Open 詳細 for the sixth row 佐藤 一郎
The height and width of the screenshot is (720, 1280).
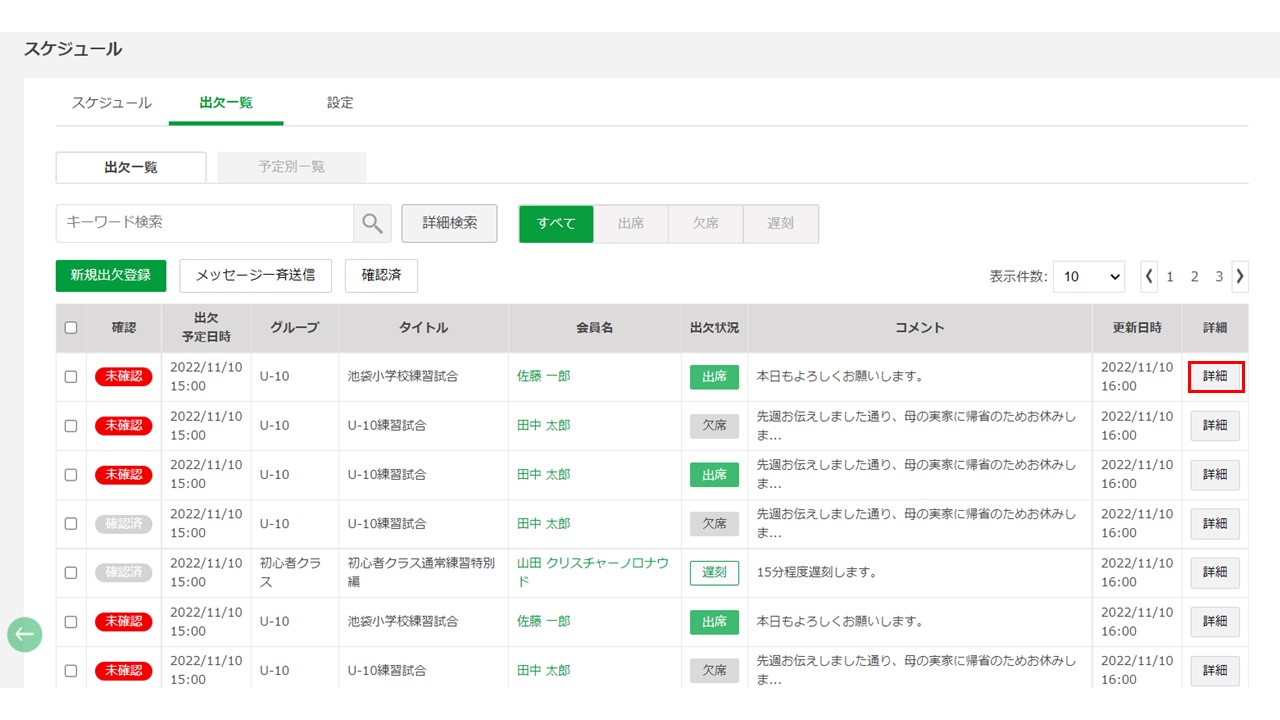(x=1215, y=622)
